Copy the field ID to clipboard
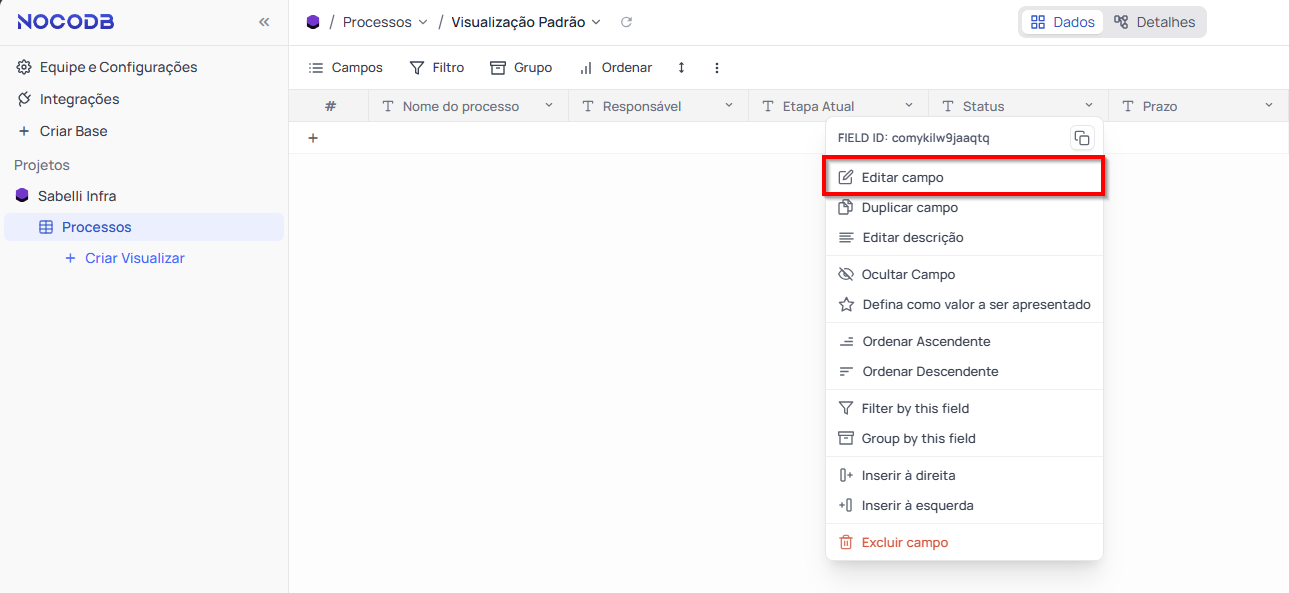This screenshot has width=1289, height=593. (1081, 138)
